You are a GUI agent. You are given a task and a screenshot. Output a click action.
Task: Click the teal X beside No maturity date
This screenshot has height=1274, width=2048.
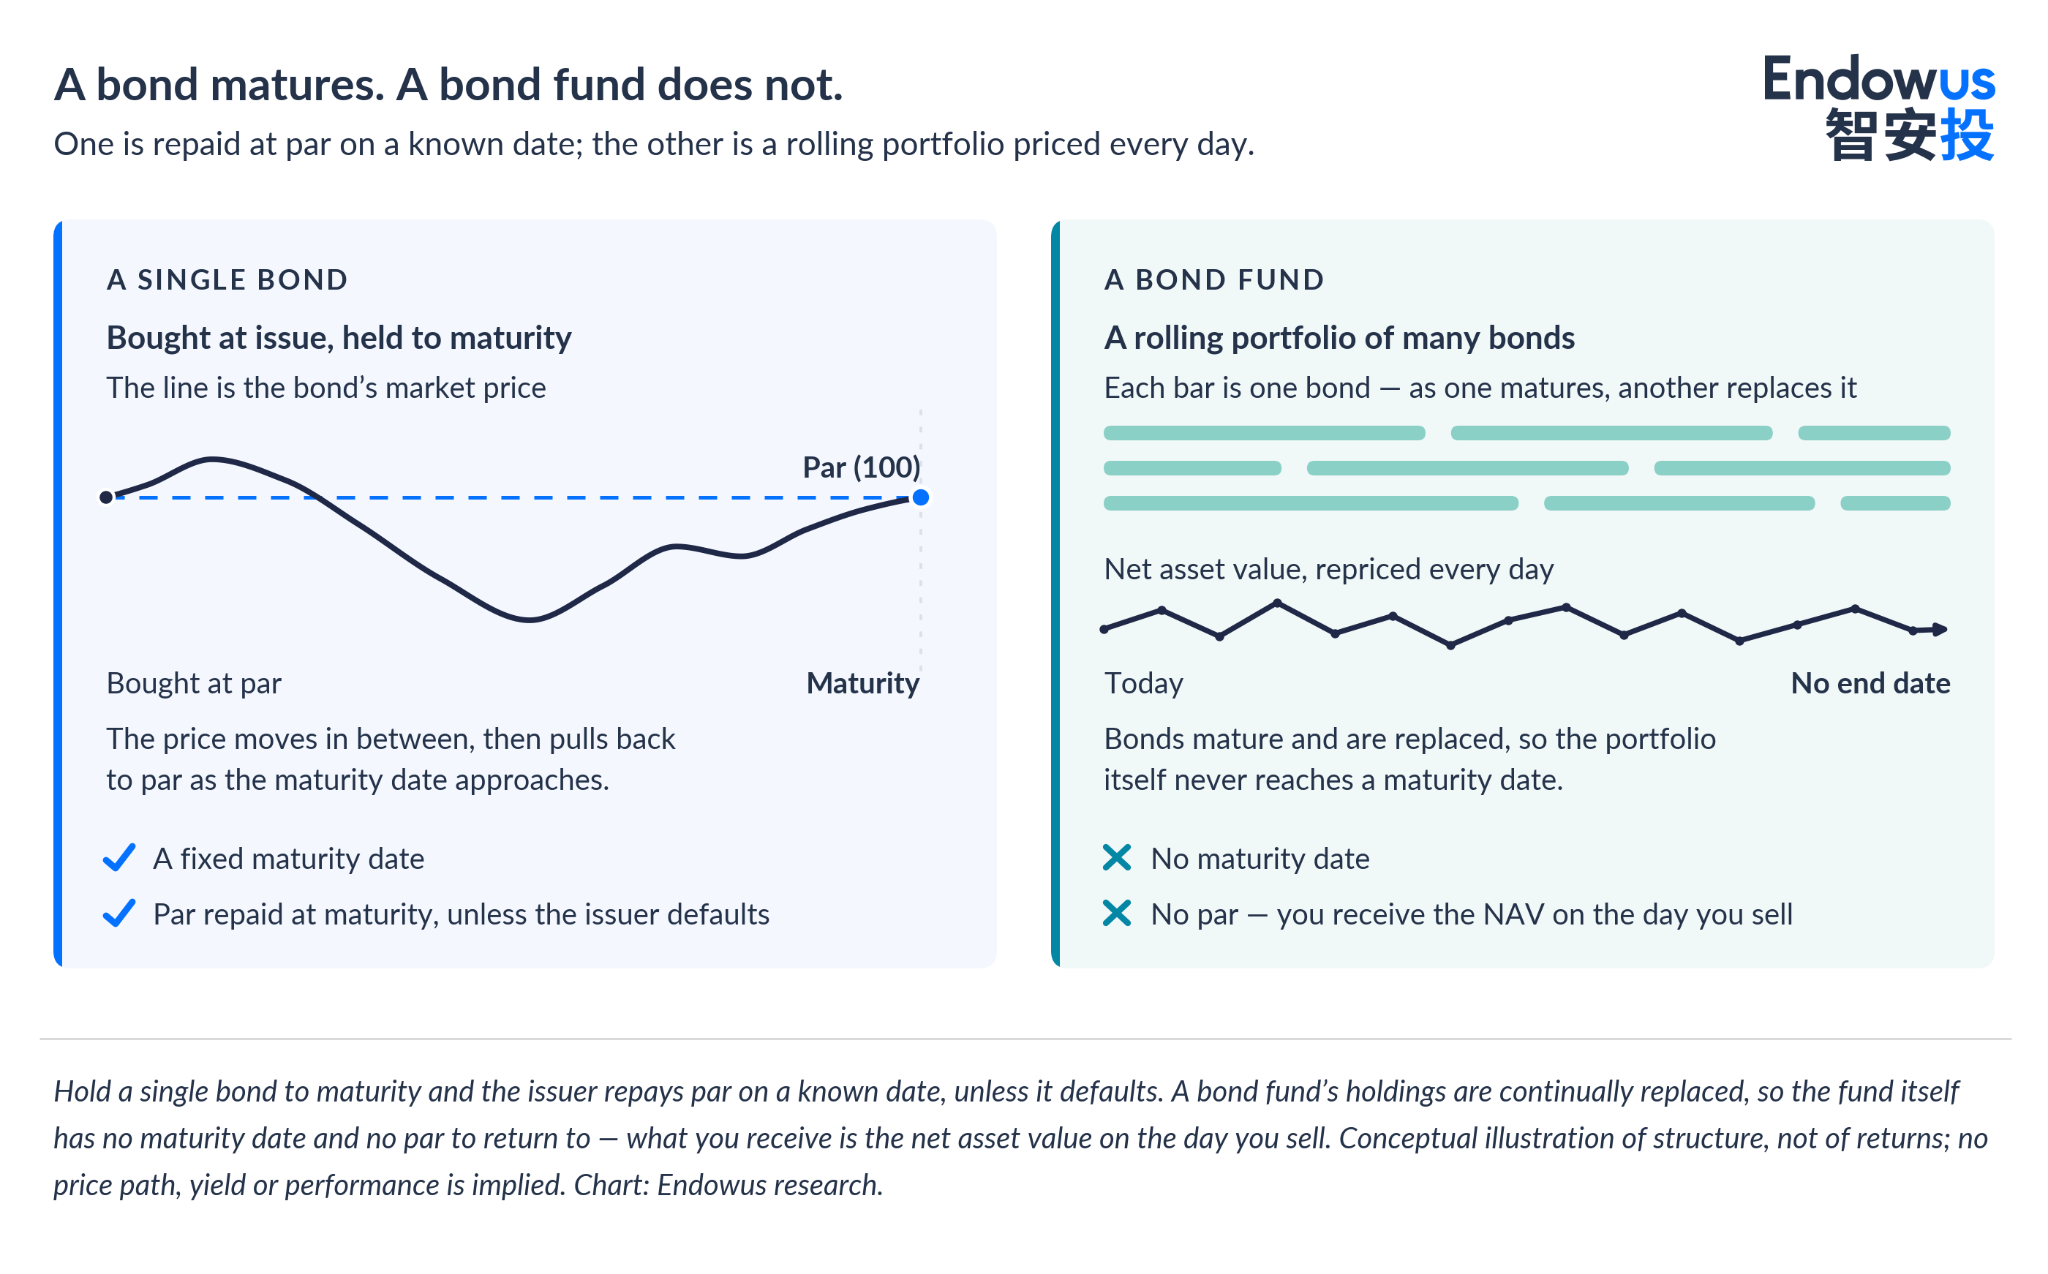click(1117, 858)
